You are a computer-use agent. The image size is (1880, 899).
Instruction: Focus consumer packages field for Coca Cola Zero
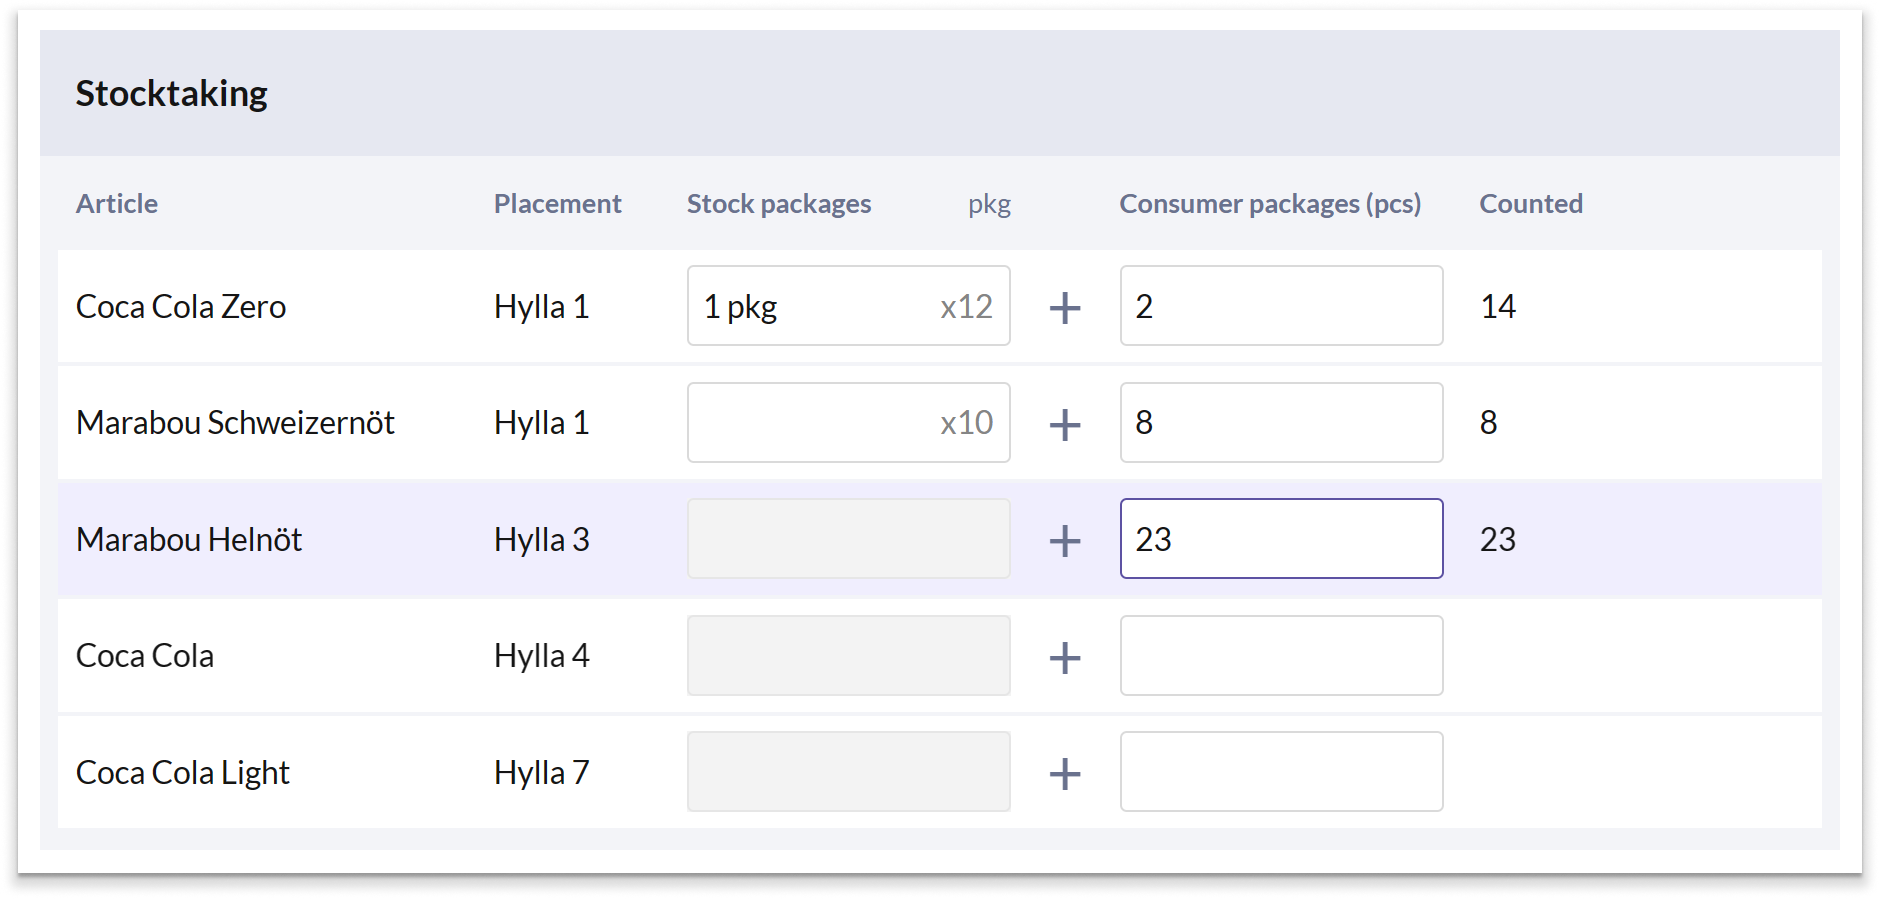pos(1281,306)
